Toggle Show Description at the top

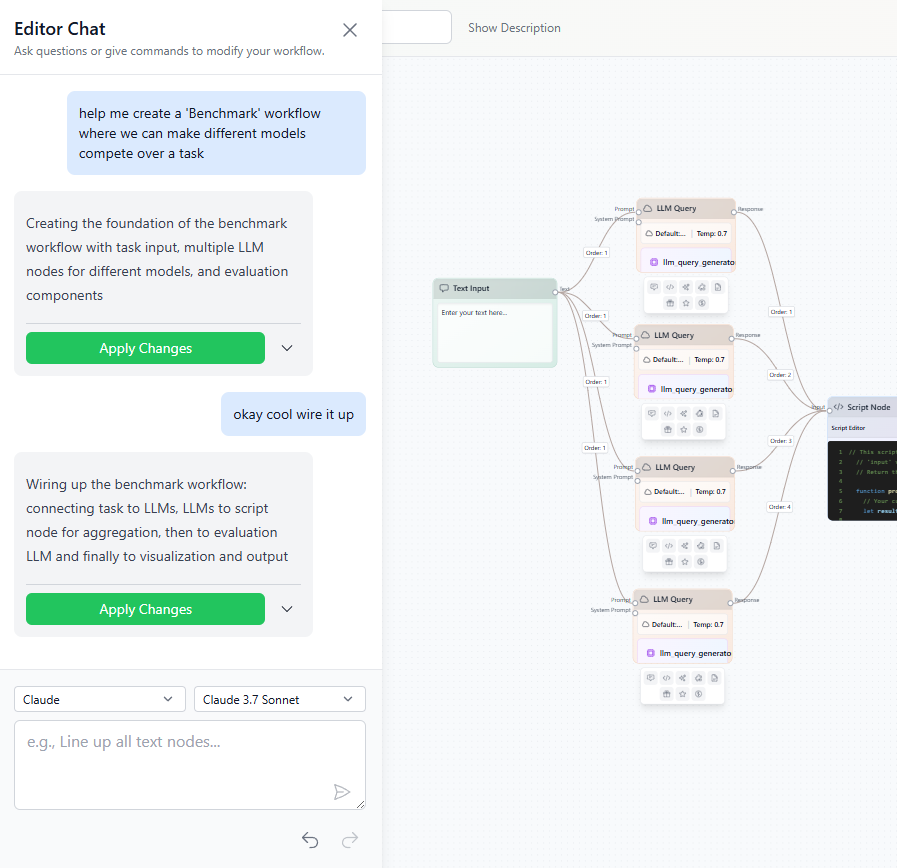point(514,27)
